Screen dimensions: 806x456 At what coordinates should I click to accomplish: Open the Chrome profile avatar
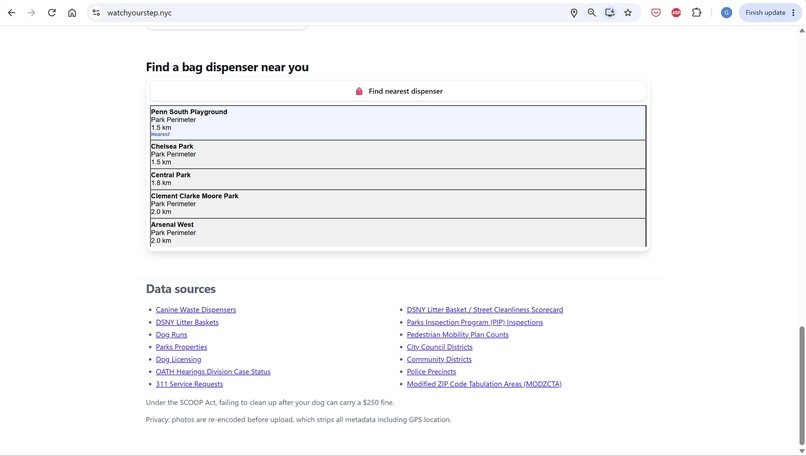726,13
